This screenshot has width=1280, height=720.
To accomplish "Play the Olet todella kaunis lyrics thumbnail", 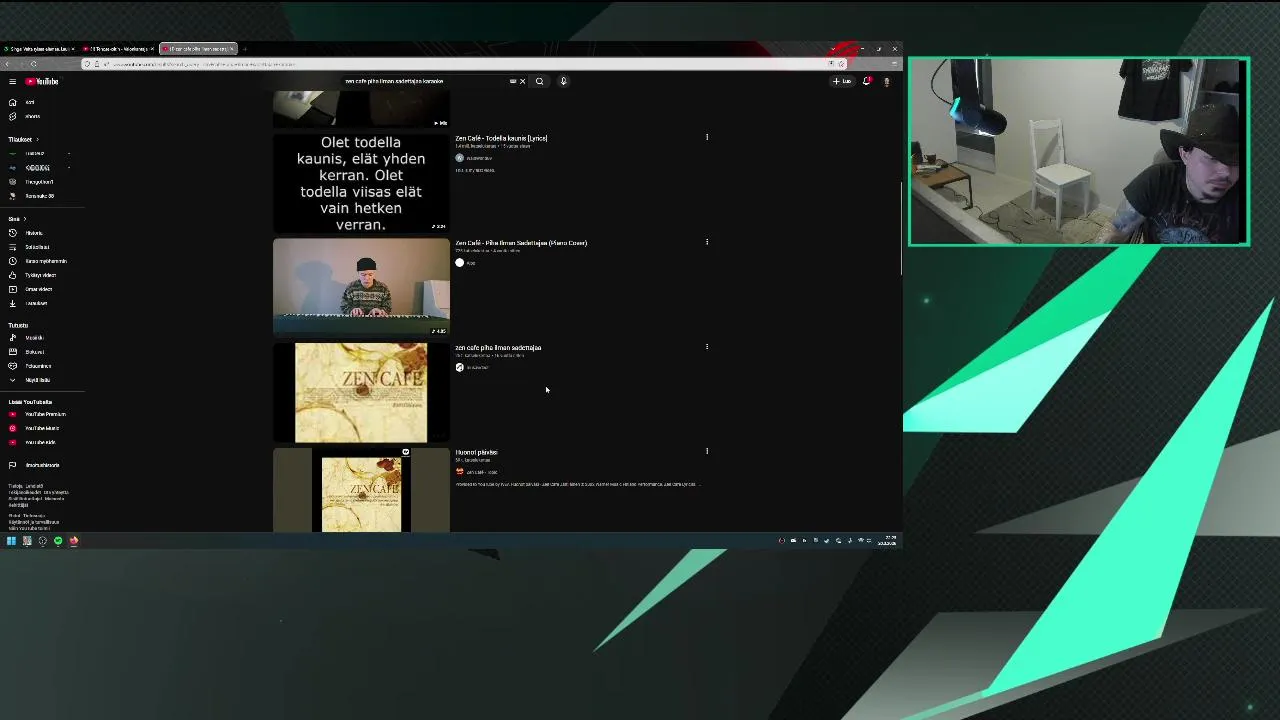I will tap(361, 183).
